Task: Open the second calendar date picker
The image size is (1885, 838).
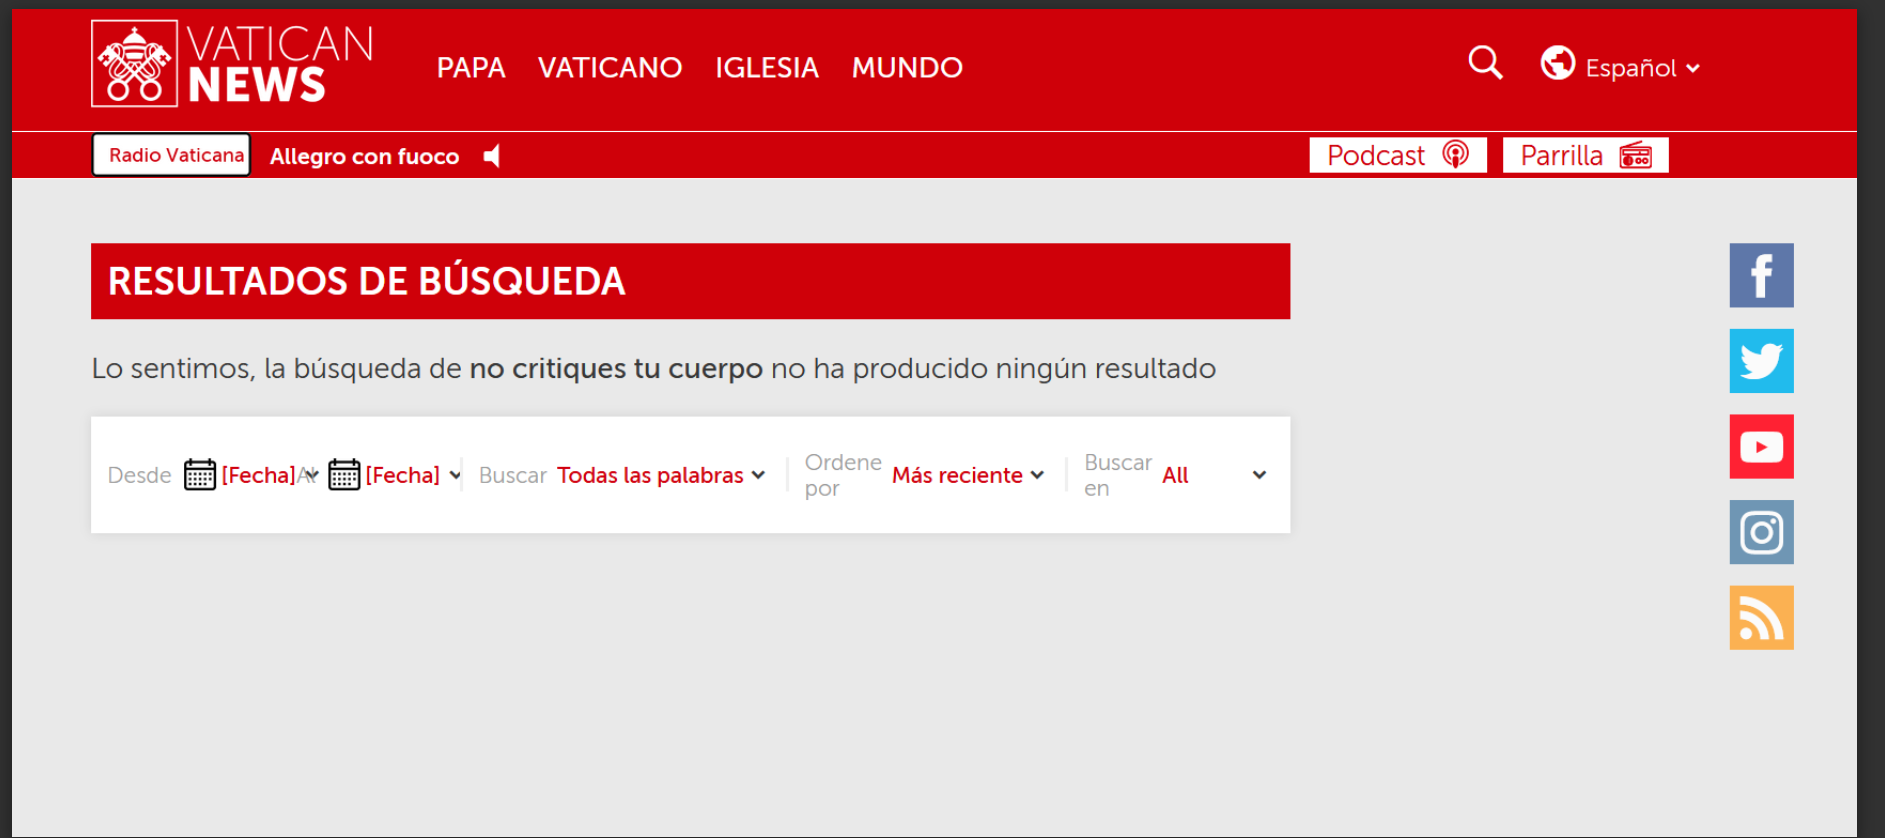Action: pyautogui.click(x=344, y=475)
